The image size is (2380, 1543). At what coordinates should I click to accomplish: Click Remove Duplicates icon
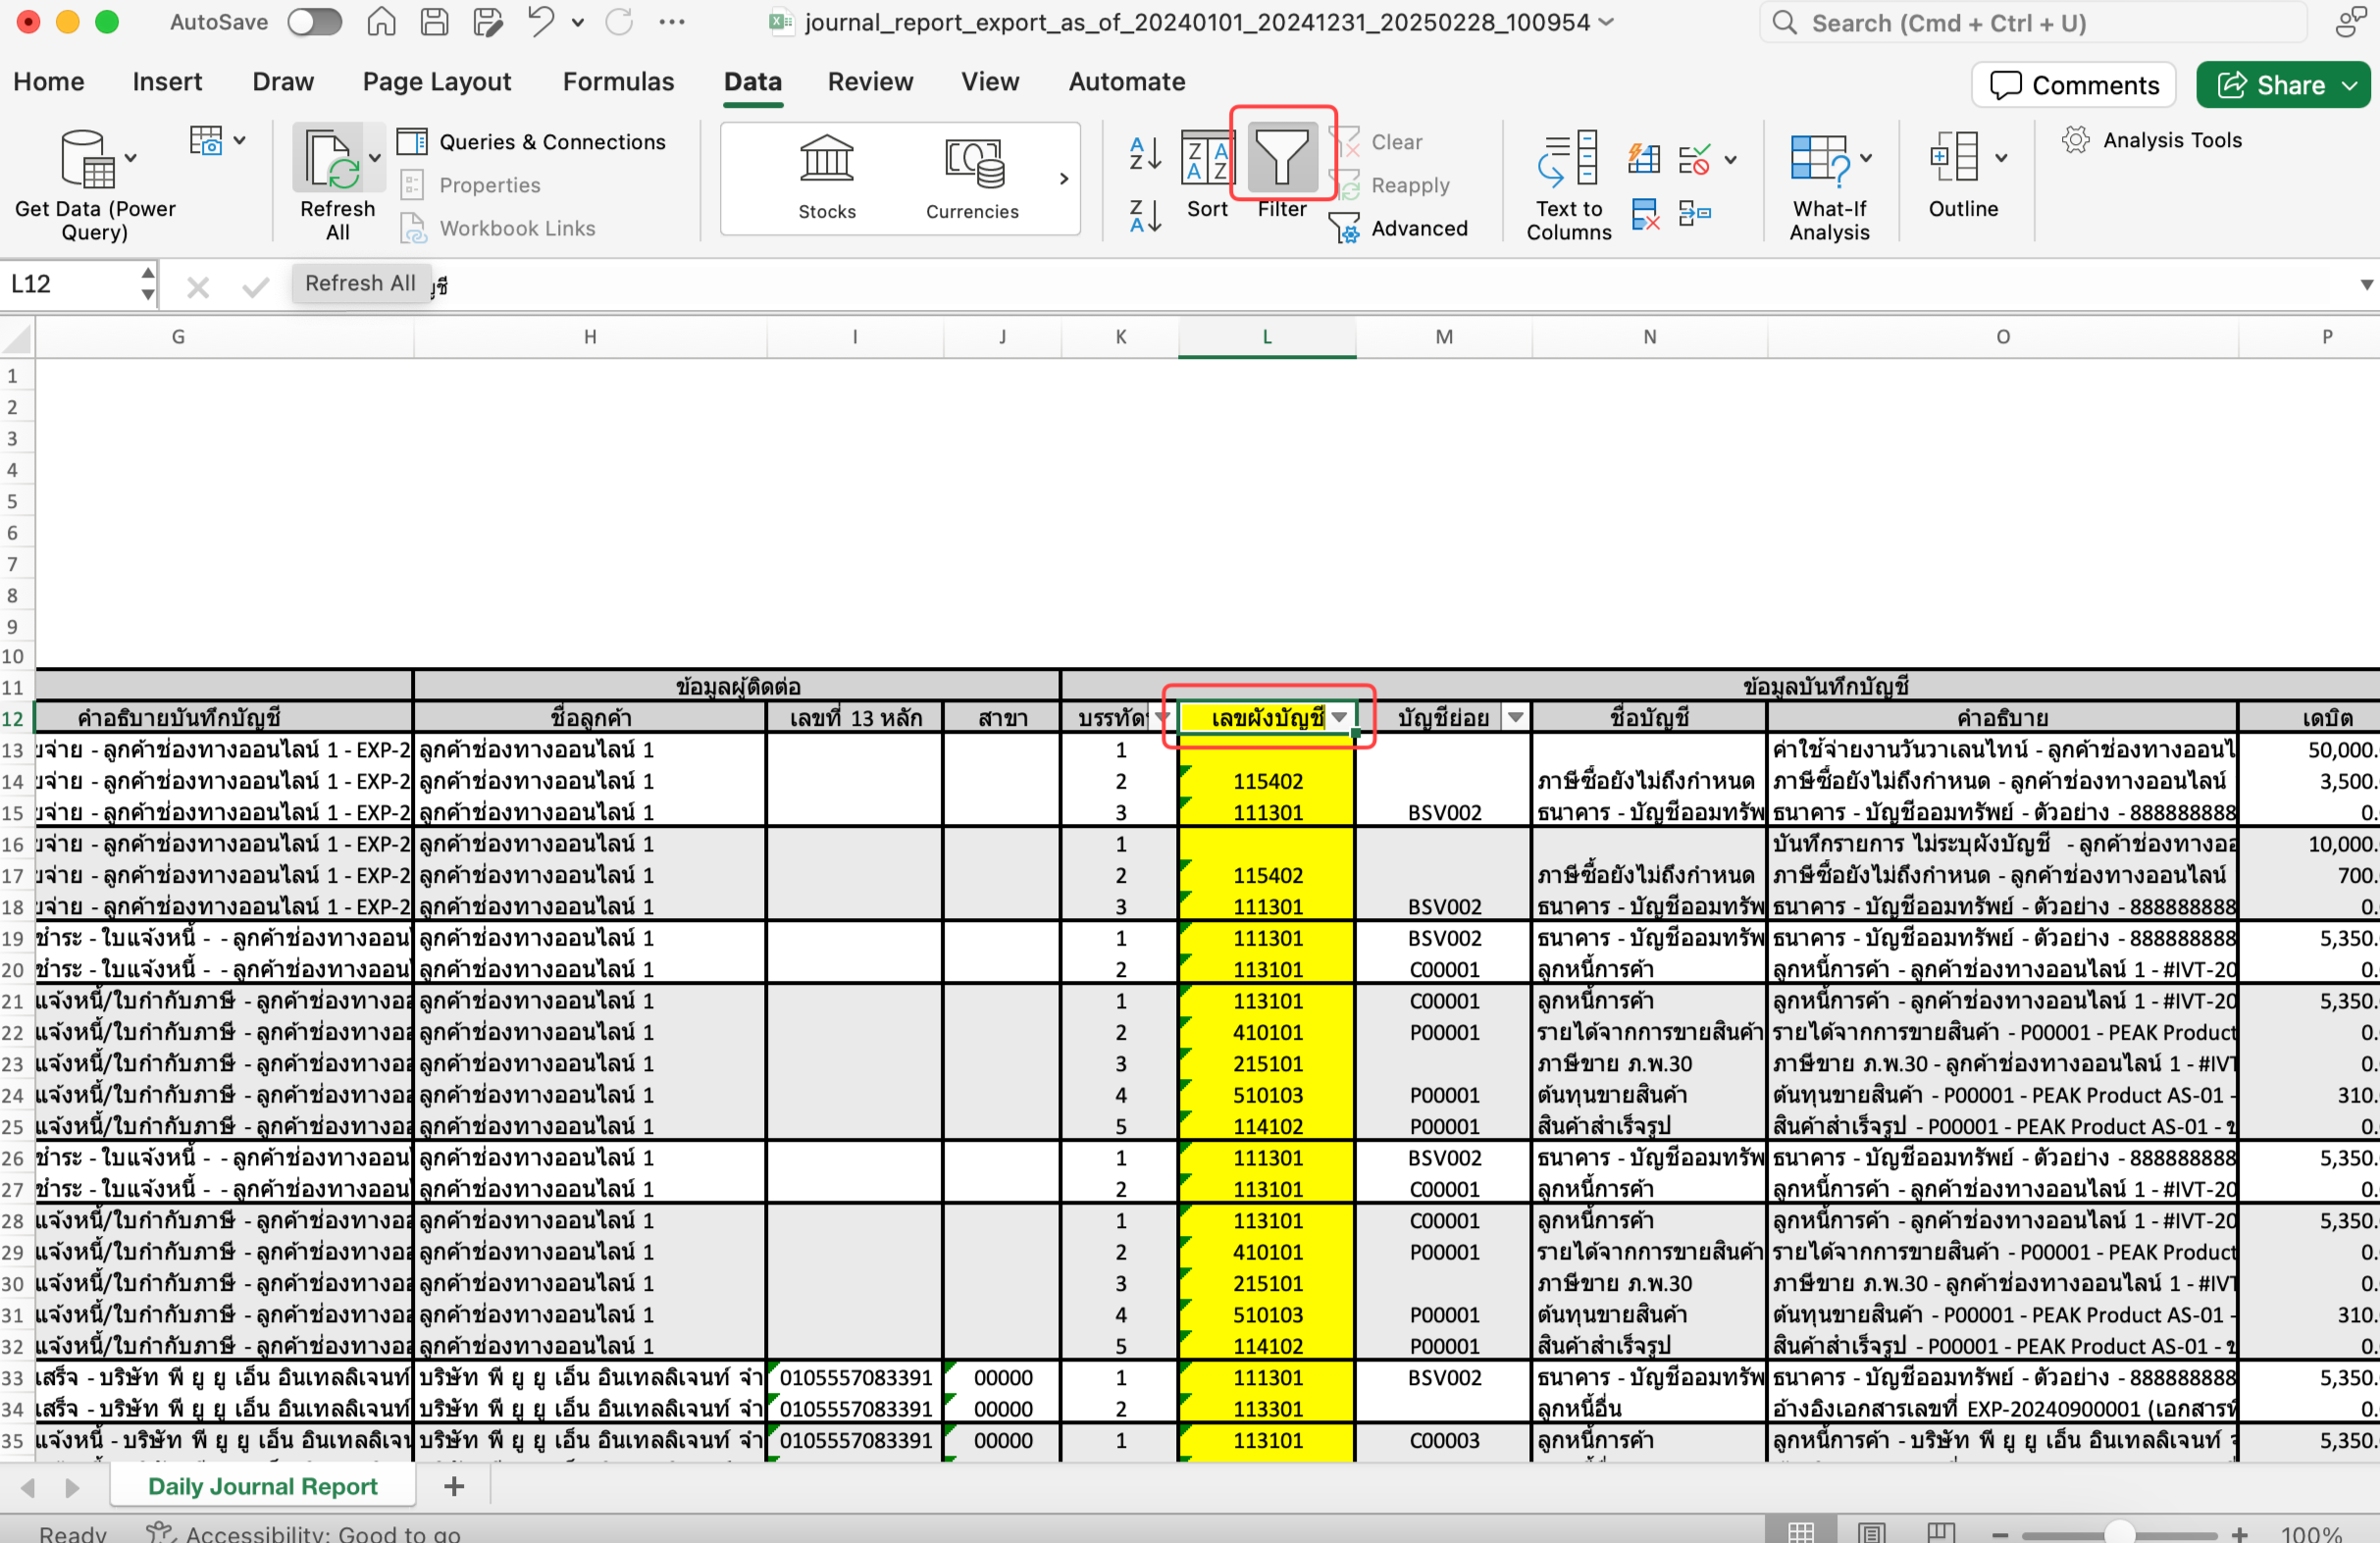tap(1644, 214)
